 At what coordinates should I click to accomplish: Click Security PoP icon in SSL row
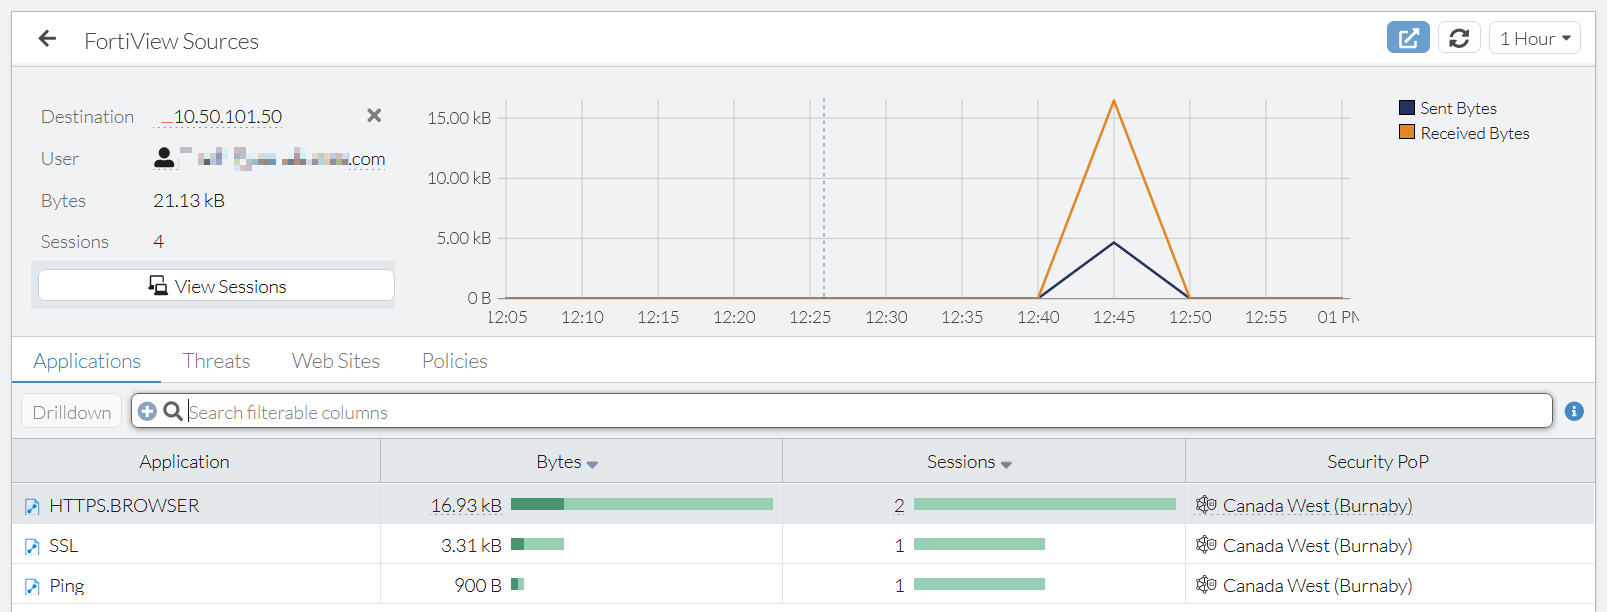click(1206, 544)
